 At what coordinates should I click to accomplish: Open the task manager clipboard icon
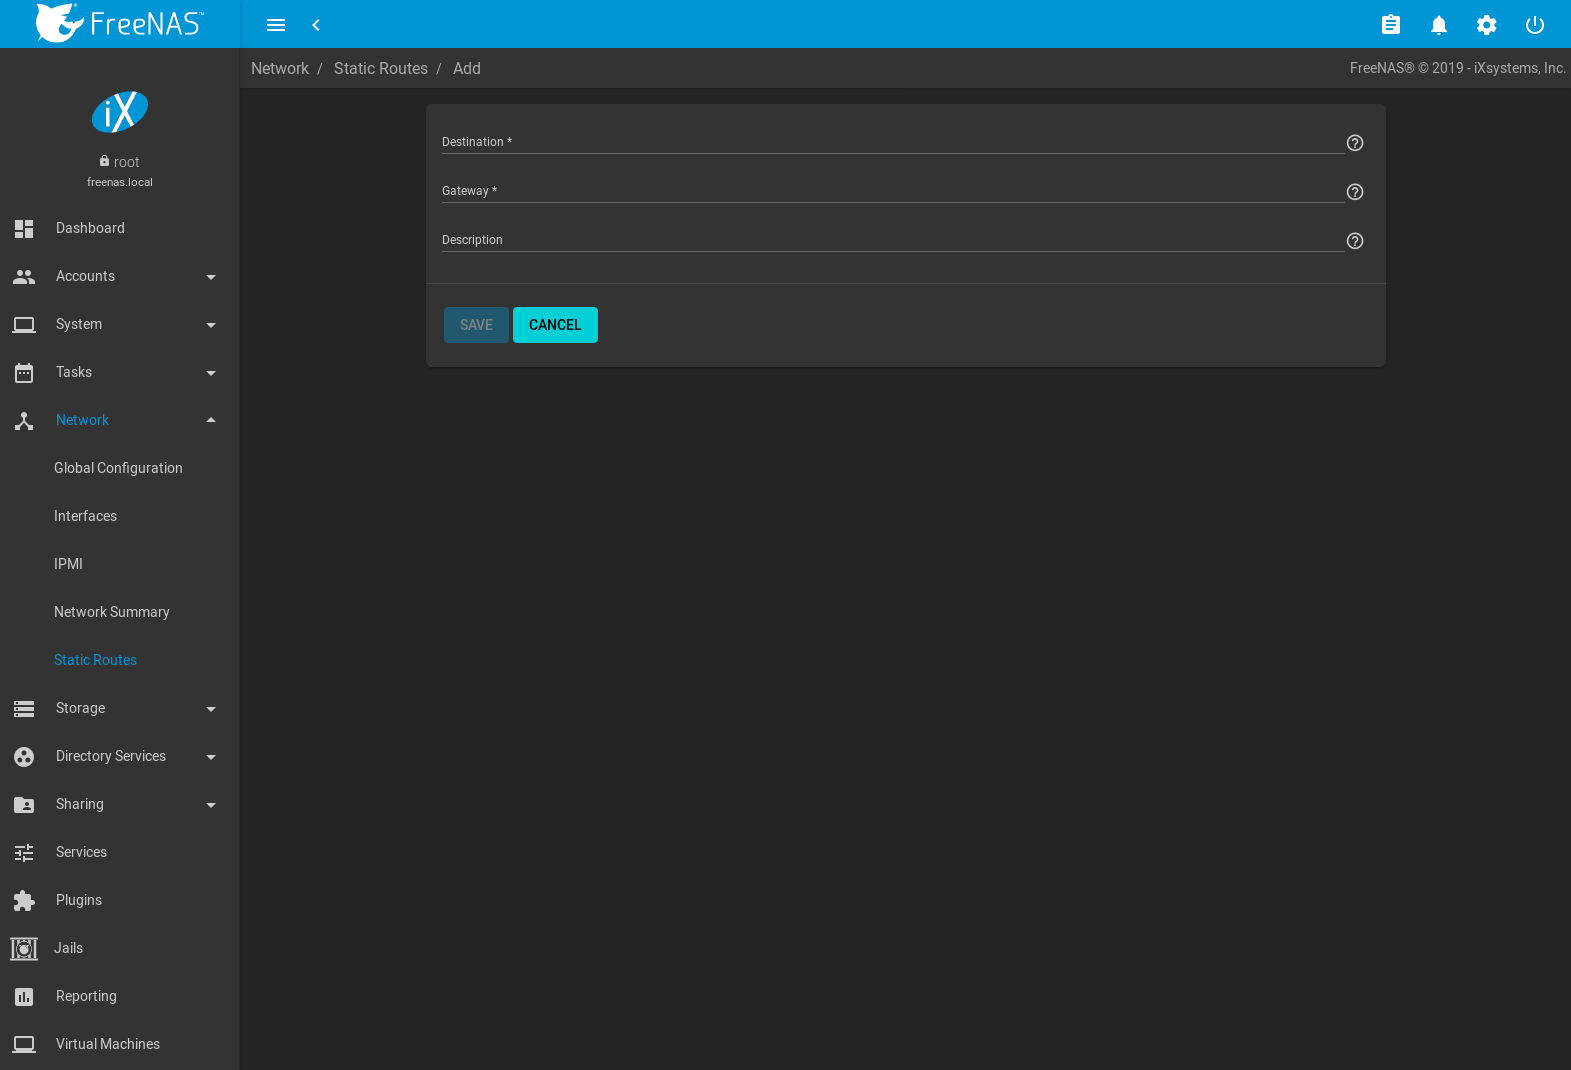(1390, 25)
